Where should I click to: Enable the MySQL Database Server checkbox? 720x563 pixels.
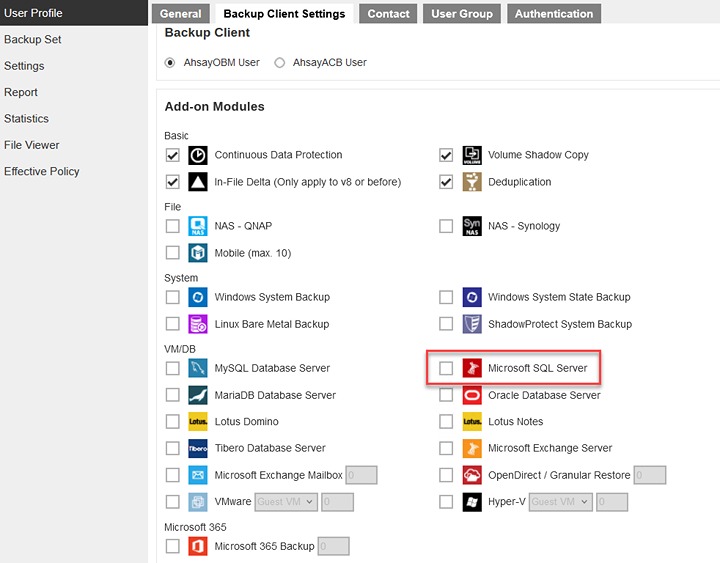coord(173,368)
